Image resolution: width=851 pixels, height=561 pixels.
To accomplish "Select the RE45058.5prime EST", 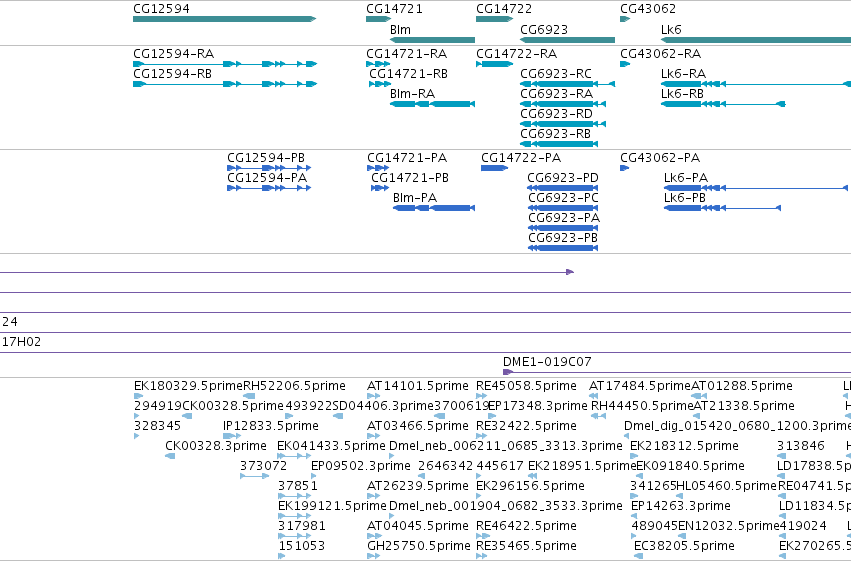I will pos(482,397).
